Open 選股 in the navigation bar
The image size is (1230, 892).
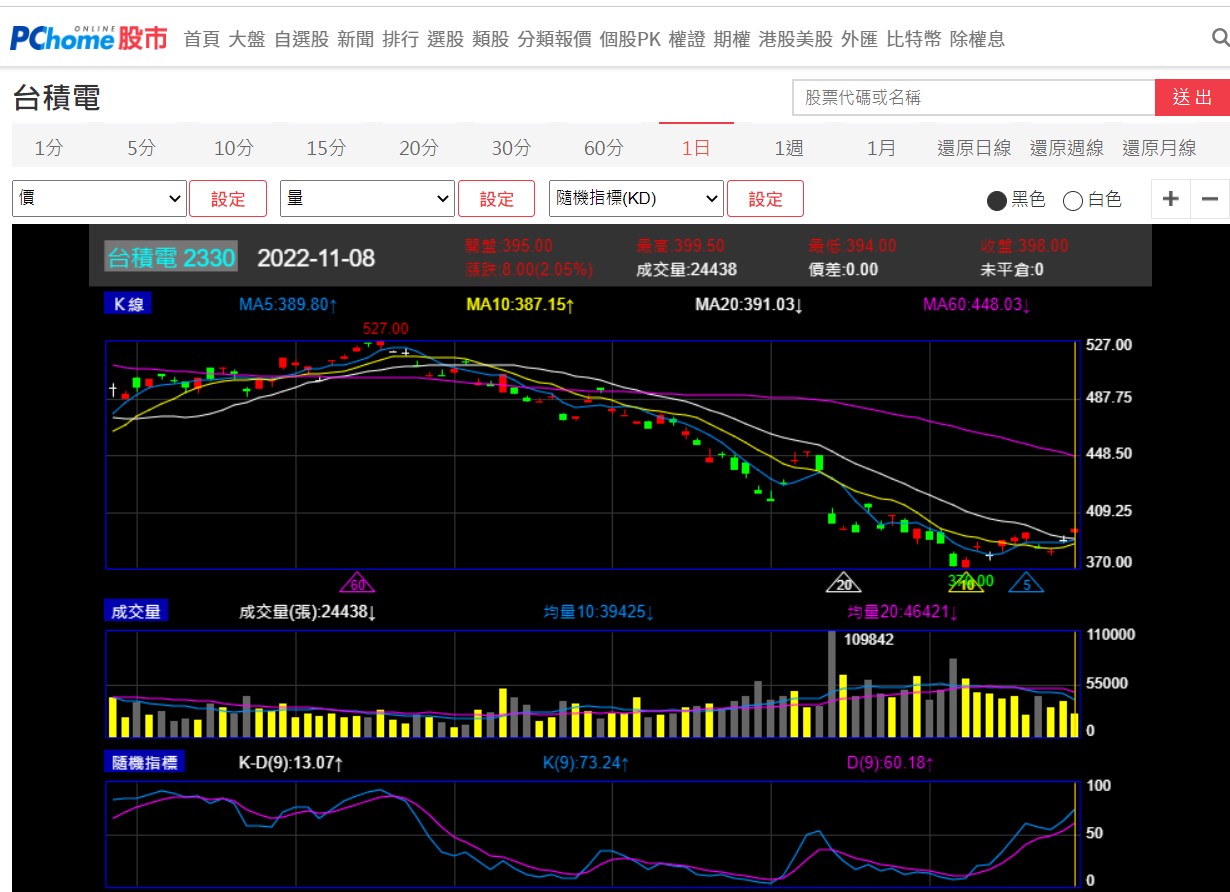445,39
